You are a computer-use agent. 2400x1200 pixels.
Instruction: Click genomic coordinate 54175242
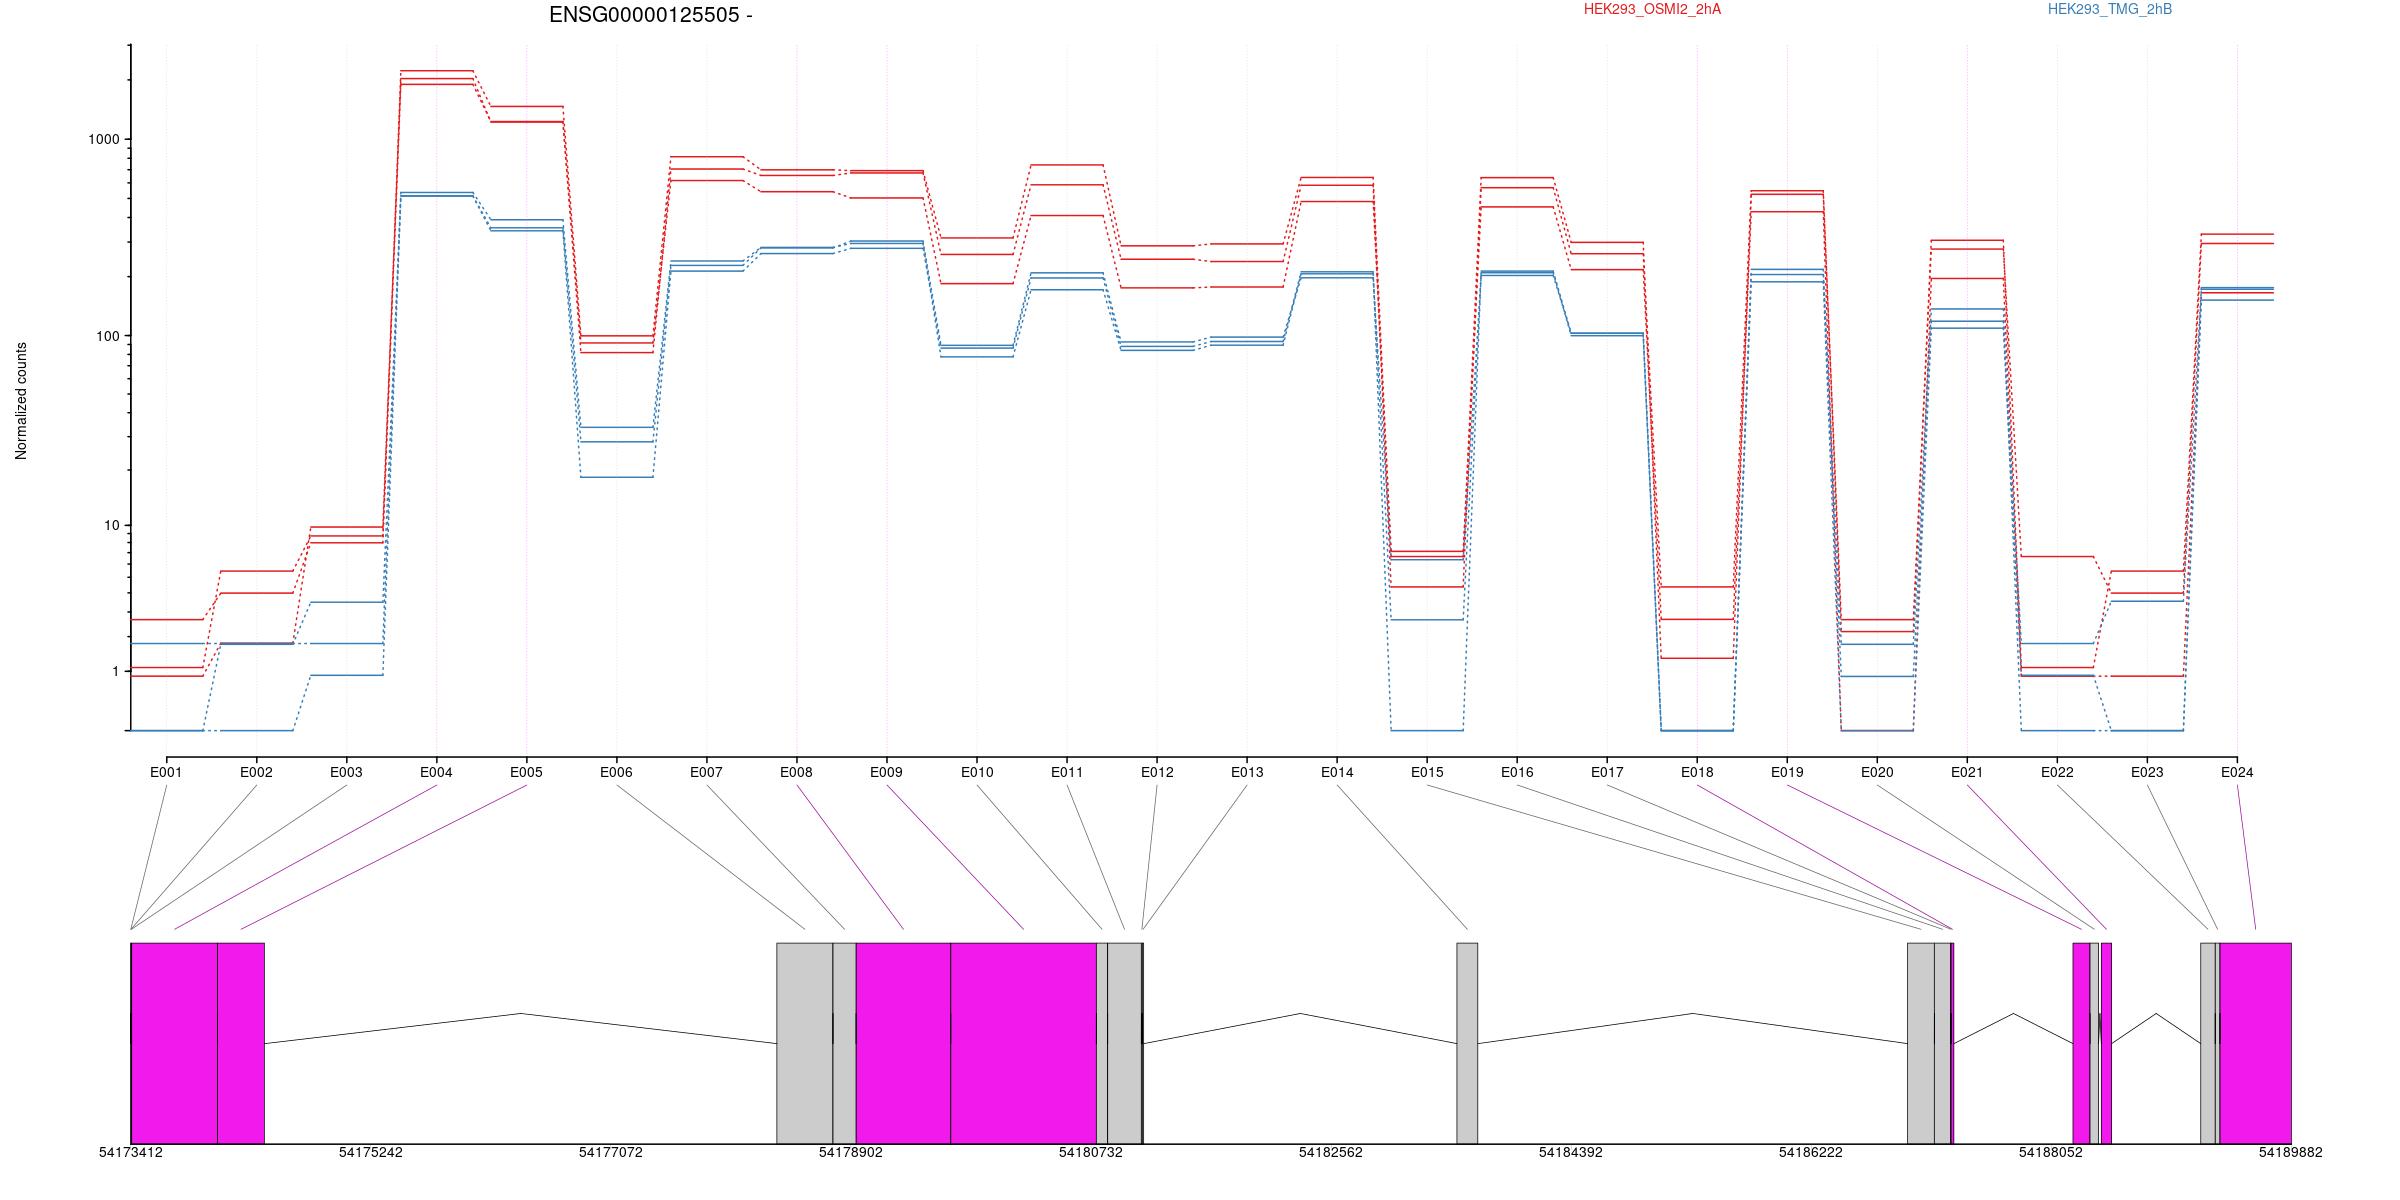(x=371, y=1152)
